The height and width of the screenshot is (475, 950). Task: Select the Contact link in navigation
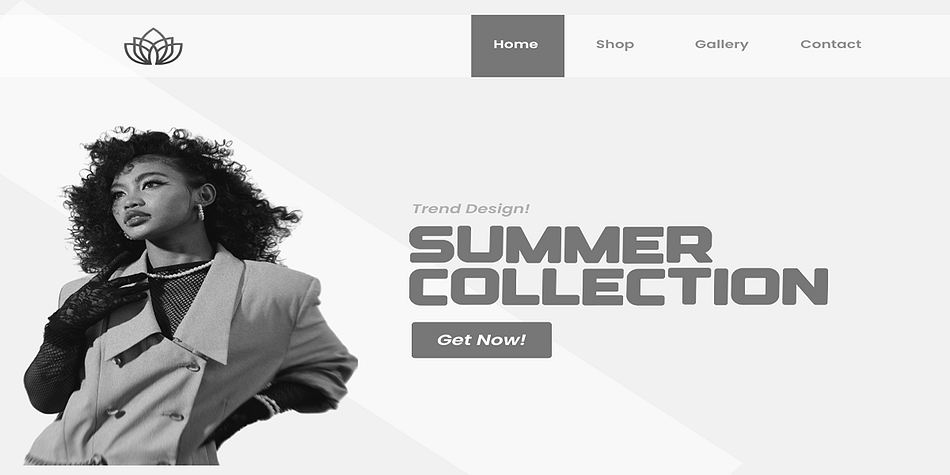pyautogui.click(x=831, y=44)
